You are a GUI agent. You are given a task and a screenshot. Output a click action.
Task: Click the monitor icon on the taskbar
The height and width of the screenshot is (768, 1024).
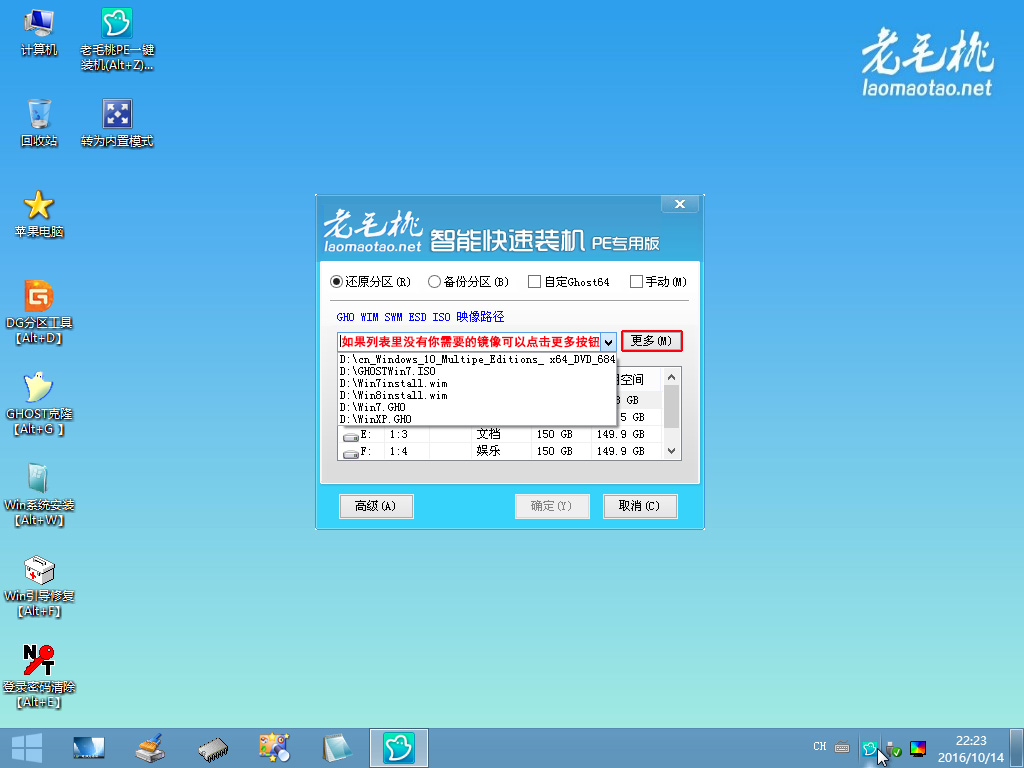pyautogui.click(x=88, y=748)
